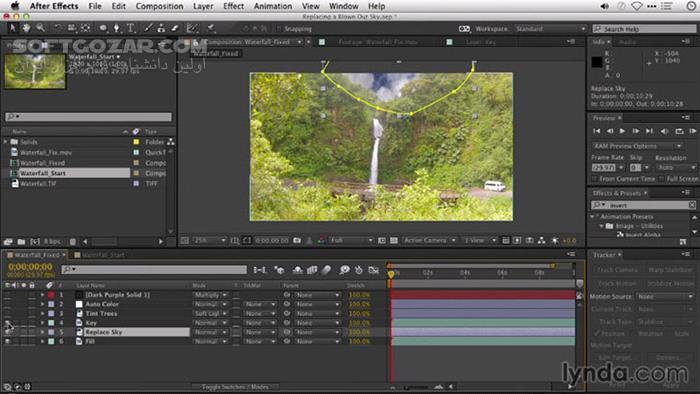Select the Puppet Pin tool
The height and width of the screenshot is (394, 700).
(211, 28)
